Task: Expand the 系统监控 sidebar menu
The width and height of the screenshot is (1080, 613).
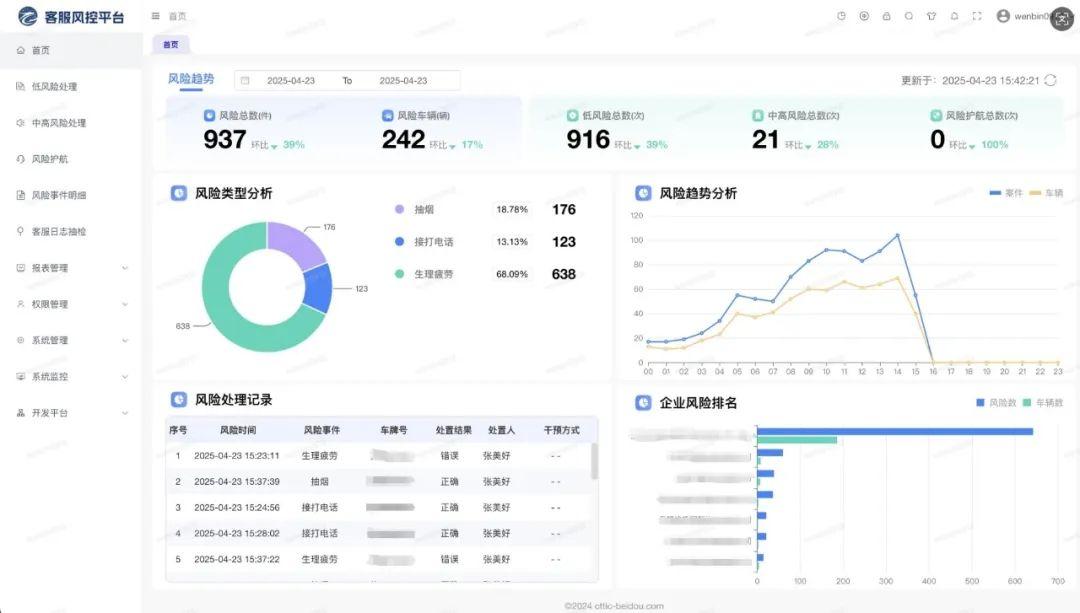Action: tap(71, 377)
